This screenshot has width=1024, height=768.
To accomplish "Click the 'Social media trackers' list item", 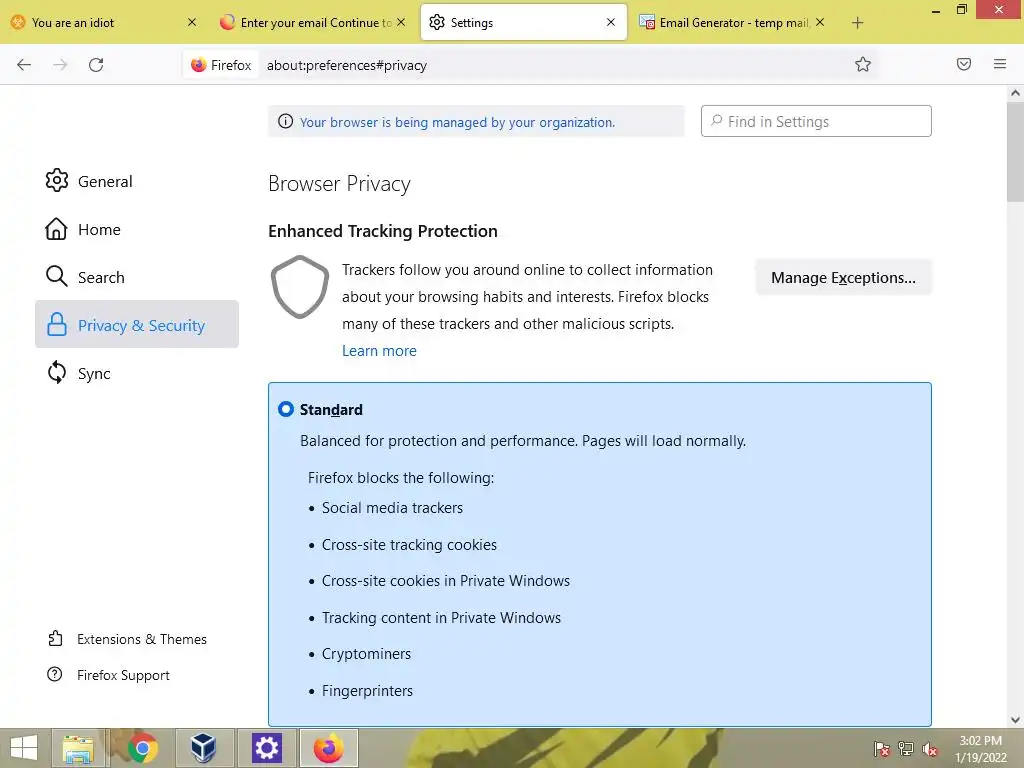I will [x=392, y=508].
